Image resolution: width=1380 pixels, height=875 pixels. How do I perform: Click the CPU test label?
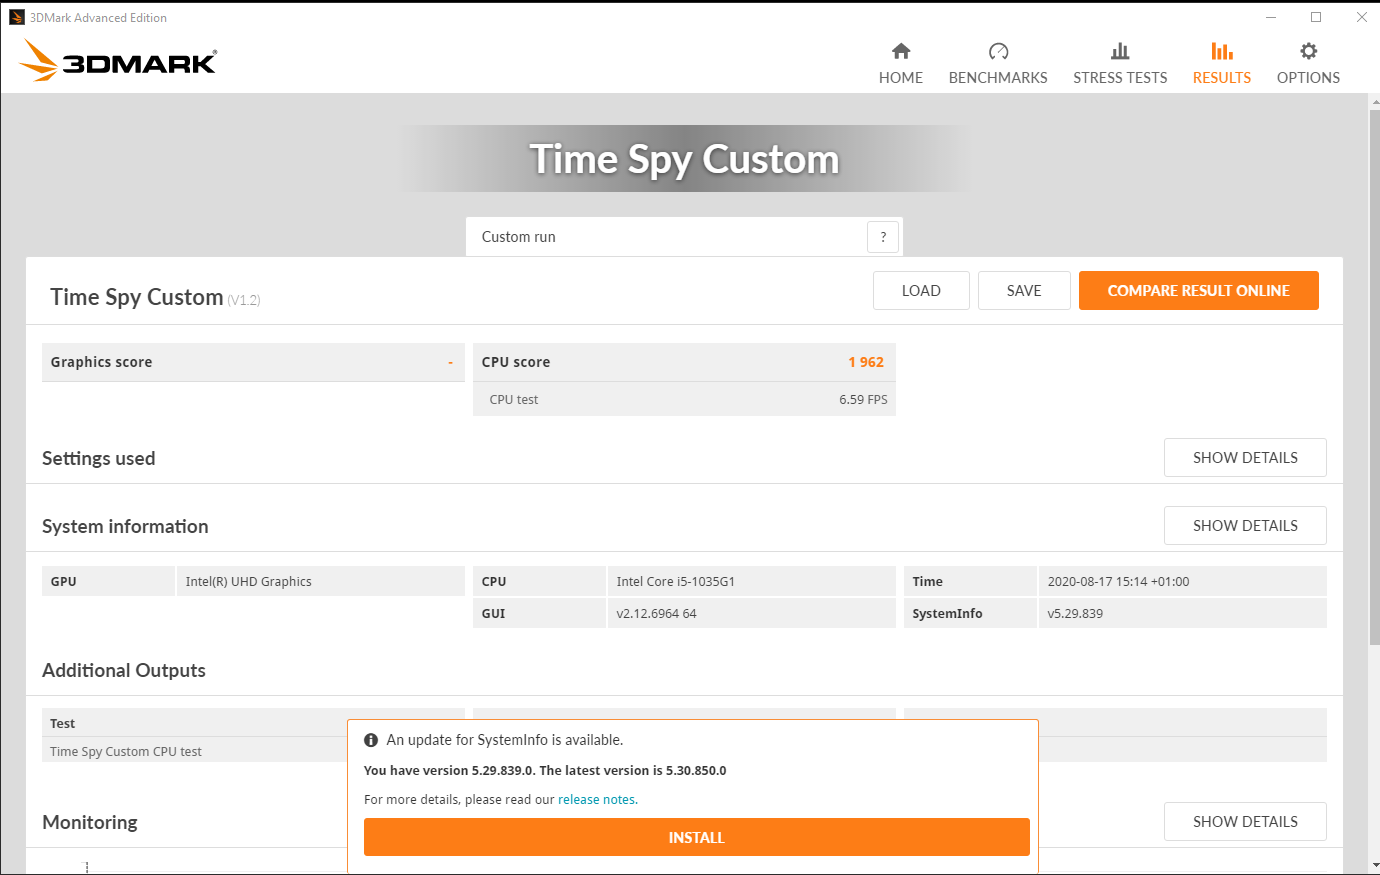click(514, 399)
